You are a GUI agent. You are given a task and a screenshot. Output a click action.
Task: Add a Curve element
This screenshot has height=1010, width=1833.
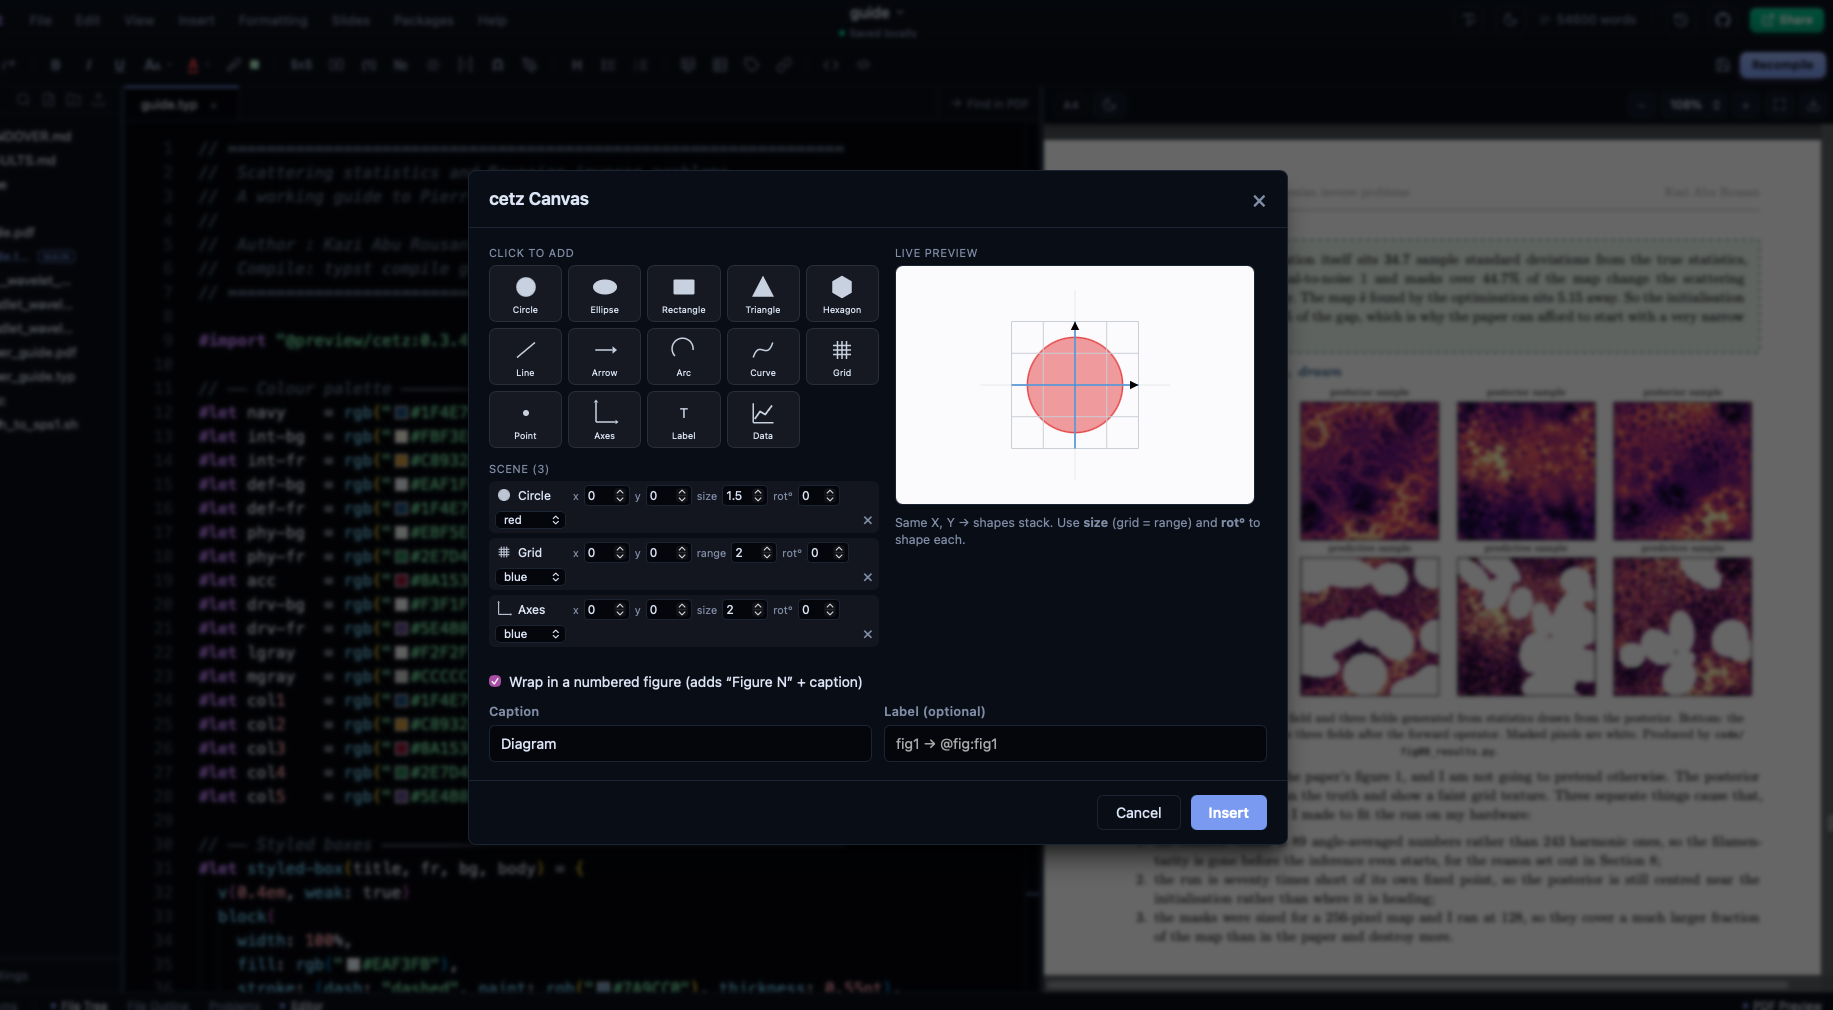(763, 356)
